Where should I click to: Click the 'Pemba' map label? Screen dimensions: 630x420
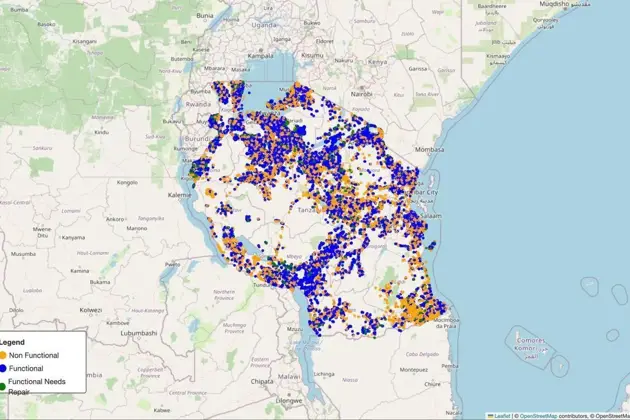click(450, 366)
